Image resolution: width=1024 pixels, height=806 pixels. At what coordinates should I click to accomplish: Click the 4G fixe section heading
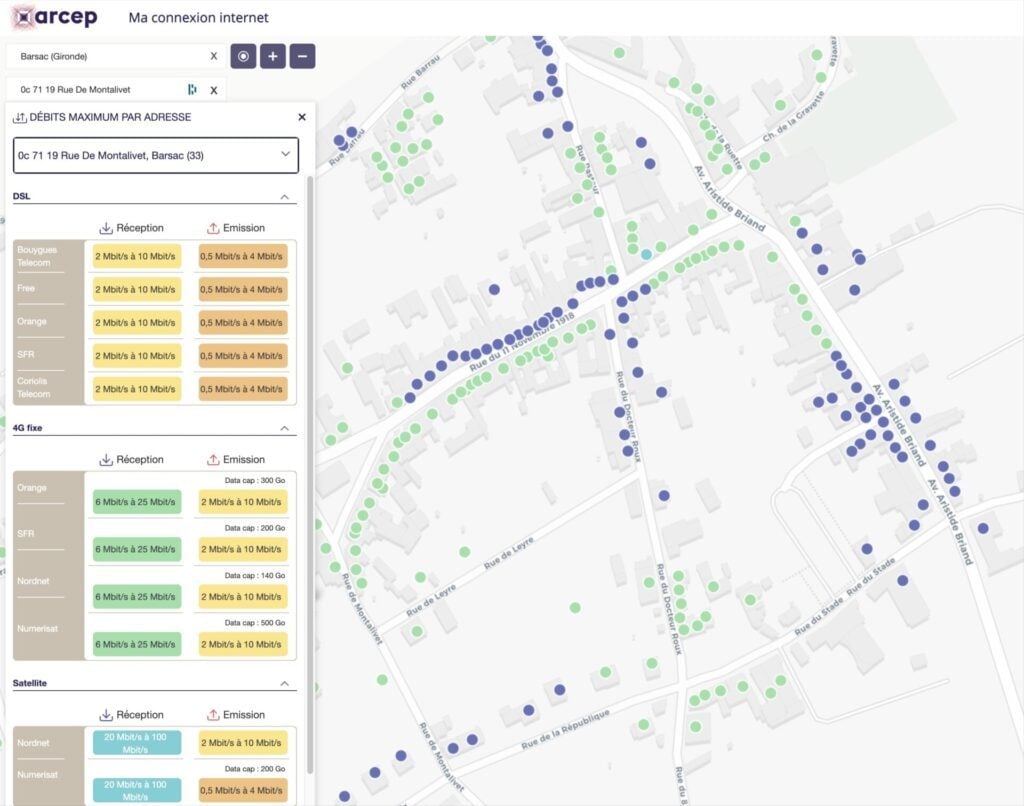(x=27, y=428)
